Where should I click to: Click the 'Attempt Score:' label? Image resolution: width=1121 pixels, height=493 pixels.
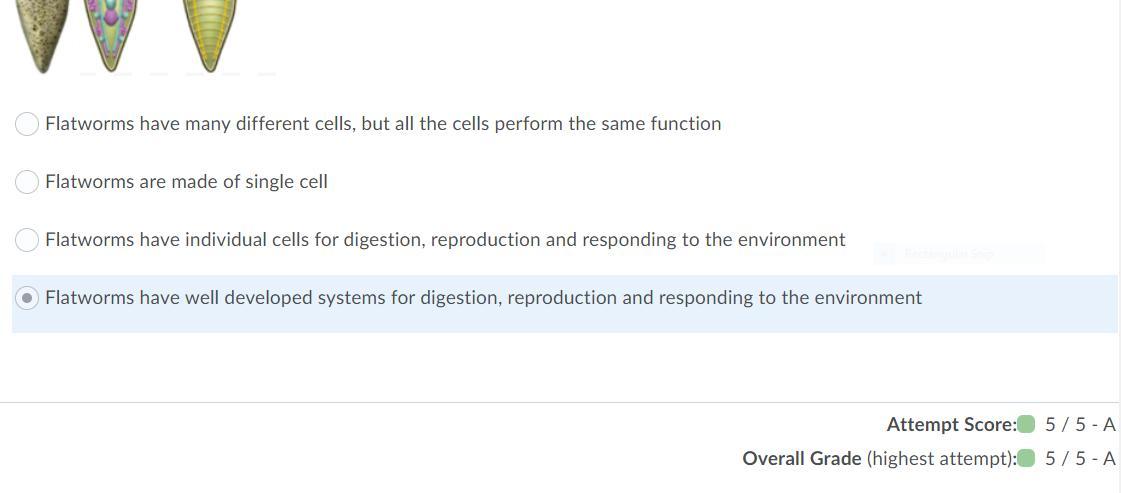950,425
